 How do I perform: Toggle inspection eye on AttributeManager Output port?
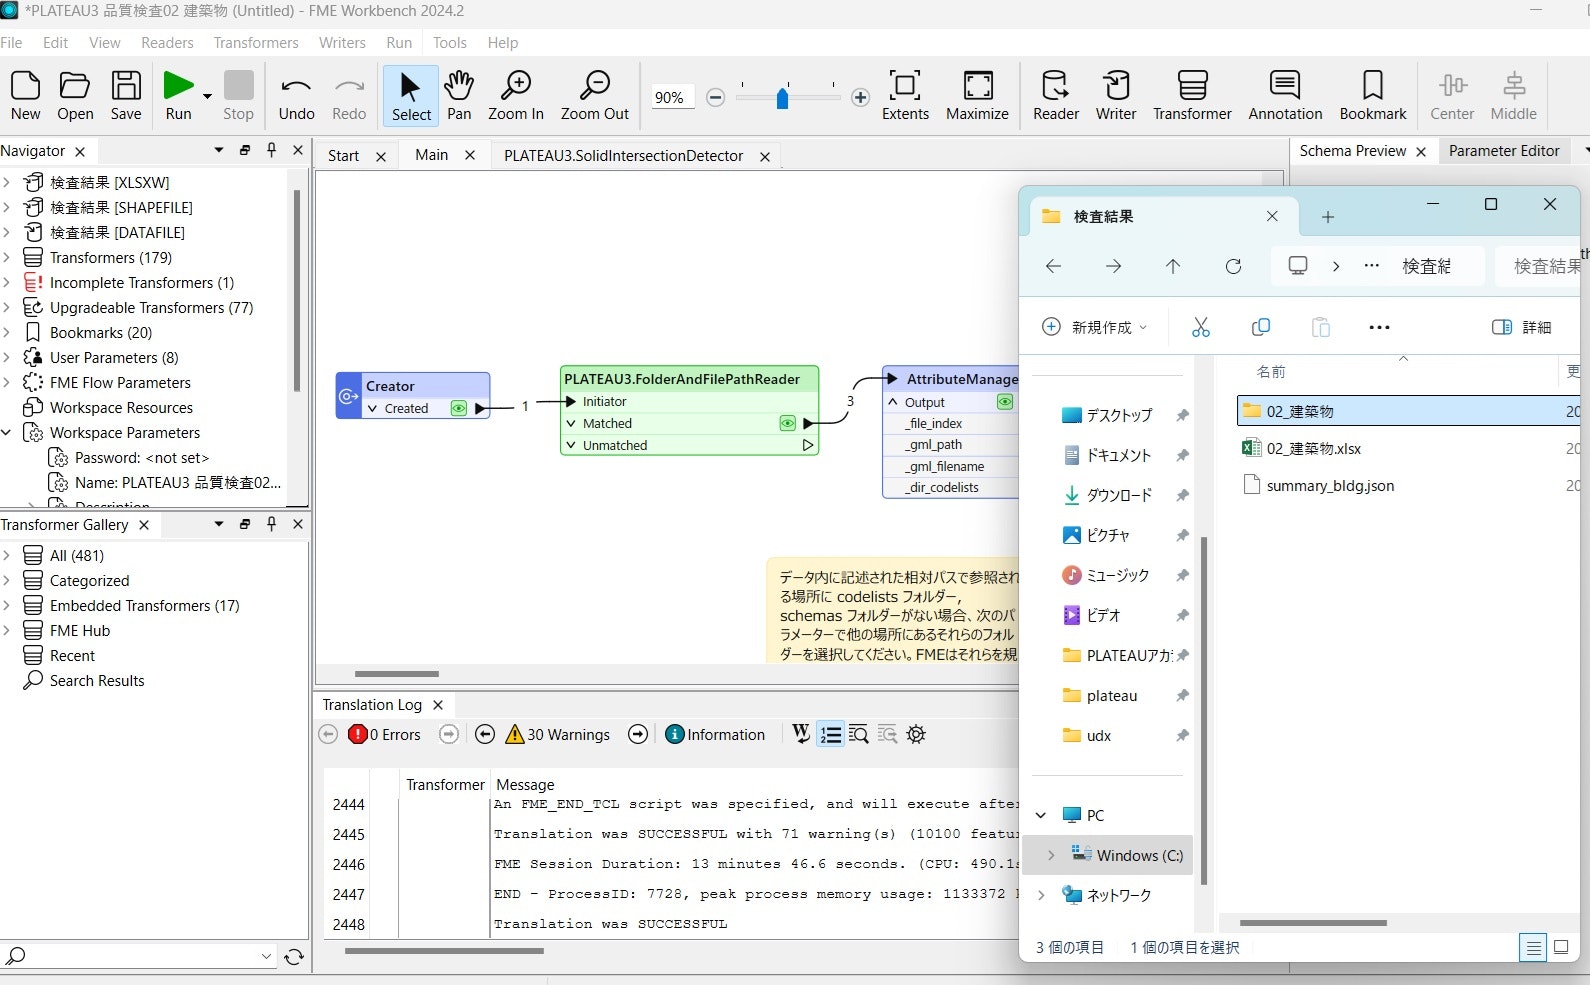pyautogui.click(x=1005, y=402)
